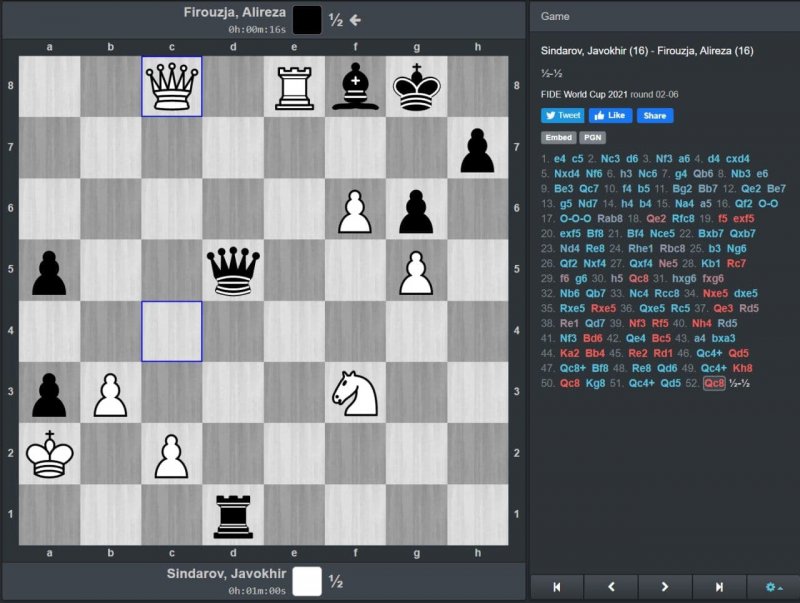
Task: Jump to the first move of game
Action: pos(556,587)
